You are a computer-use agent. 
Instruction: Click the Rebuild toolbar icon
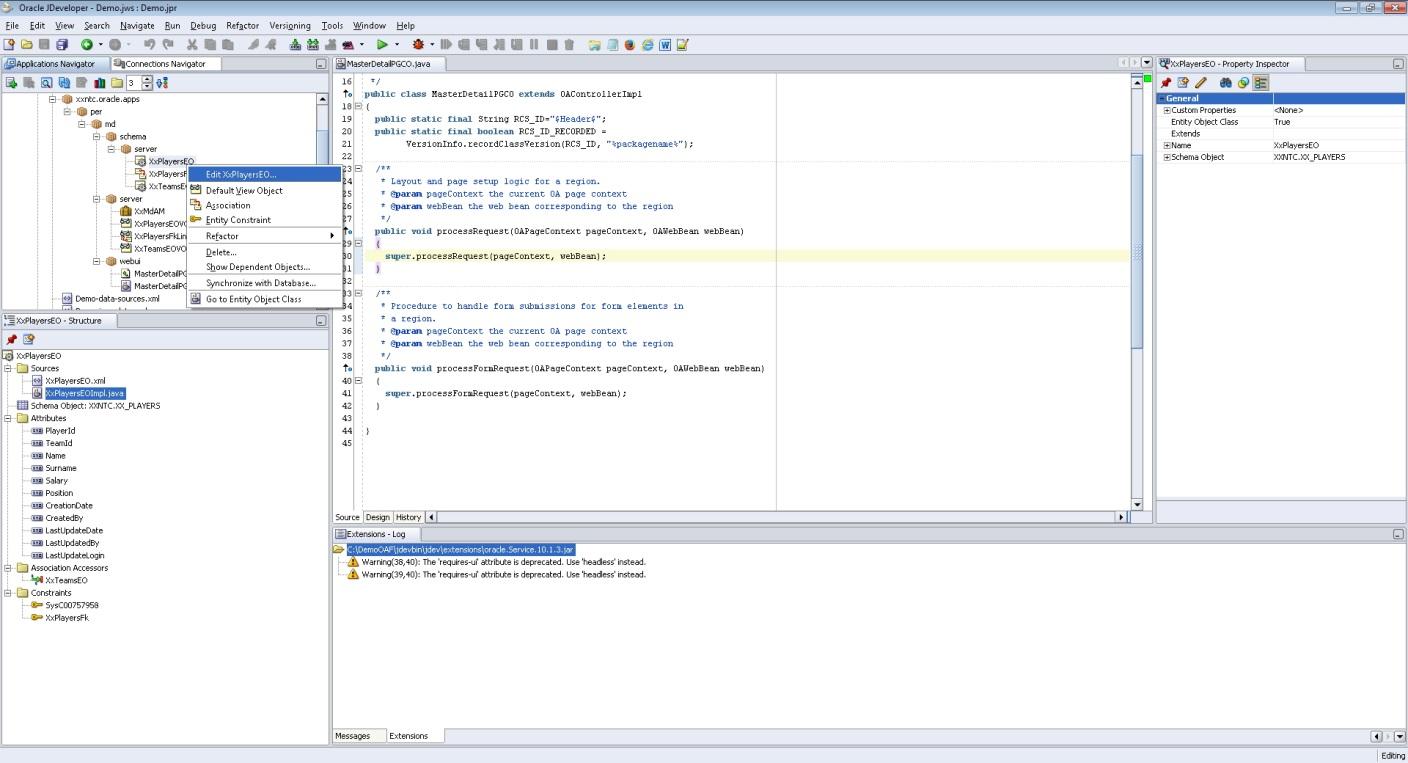pos(313,44)
